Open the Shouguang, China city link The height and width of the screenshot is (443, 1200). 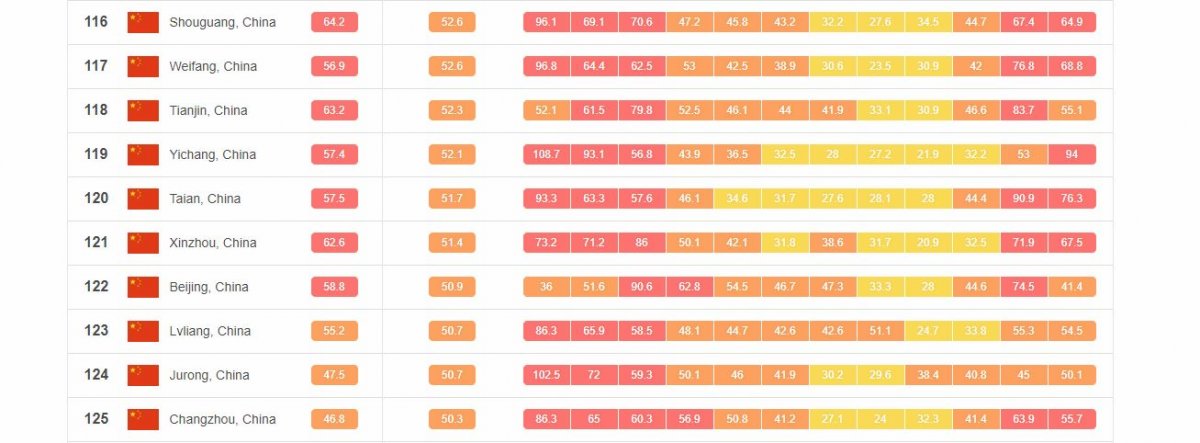tap(223, 22)
